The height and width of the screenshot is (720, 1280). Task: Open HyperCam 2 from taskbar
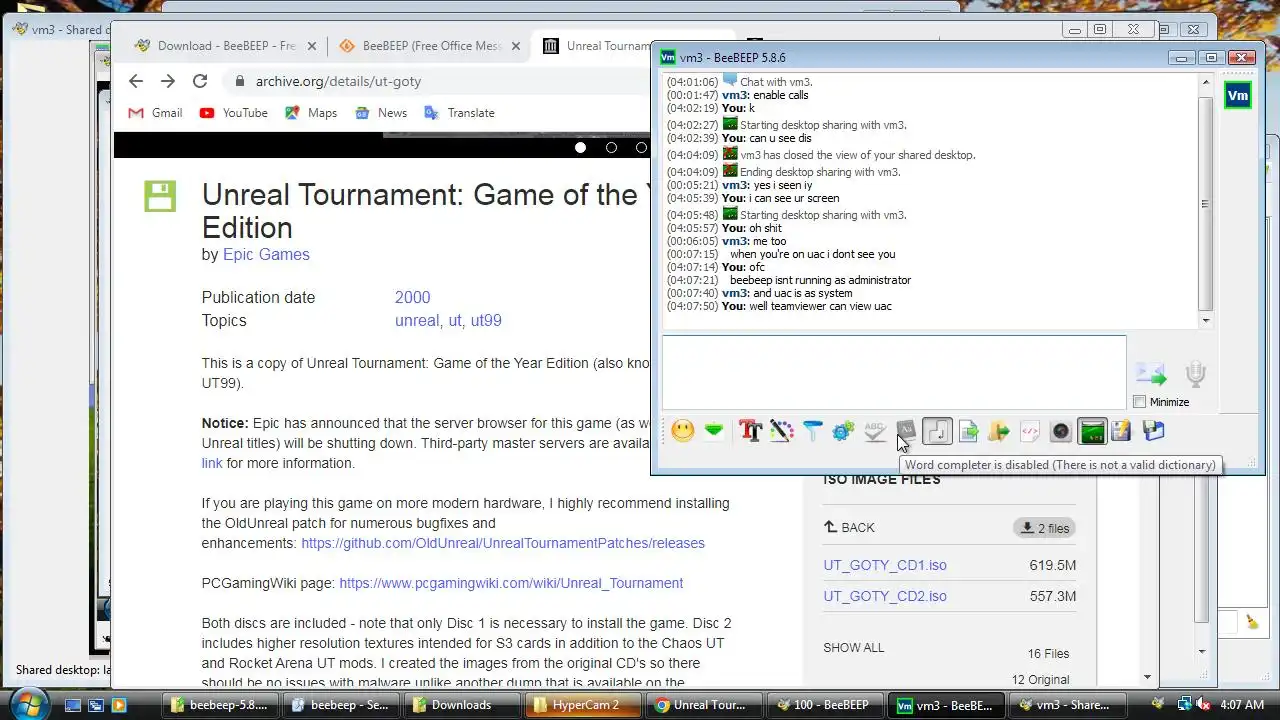point(584,705)
